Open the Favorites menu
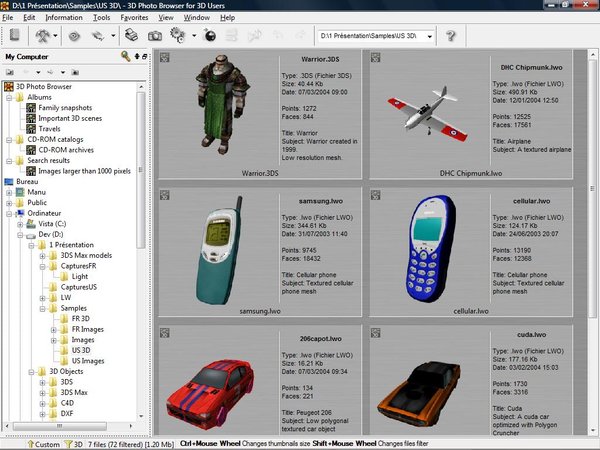The width and height of the screenshot is (600, 450). 134,18
